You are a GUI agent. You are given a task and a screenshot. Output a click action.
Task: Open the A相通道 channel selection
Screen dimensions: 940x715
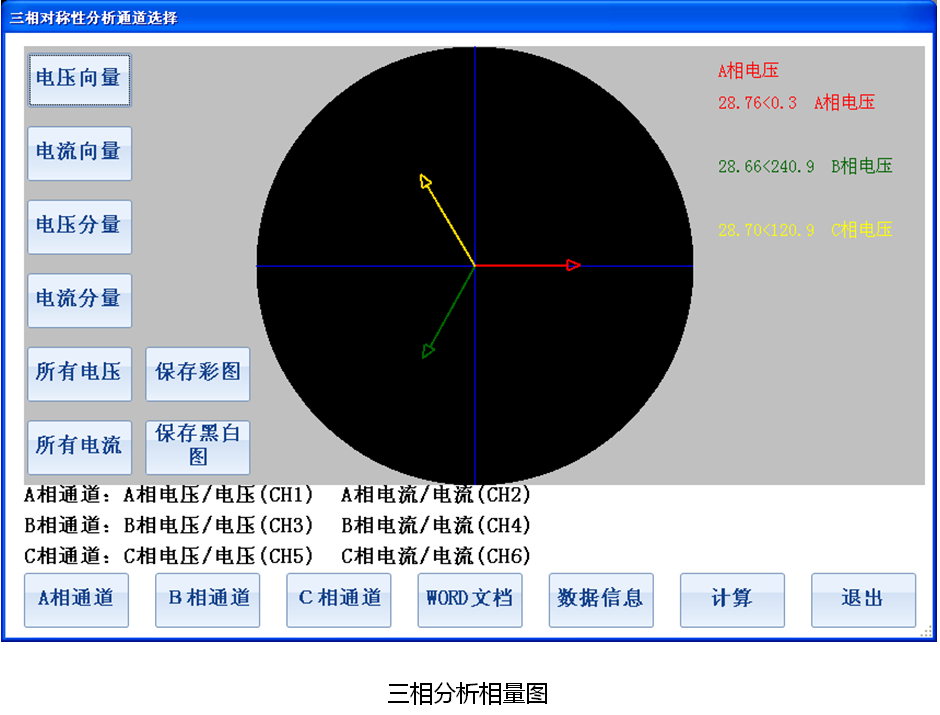[x=76, y=600]
